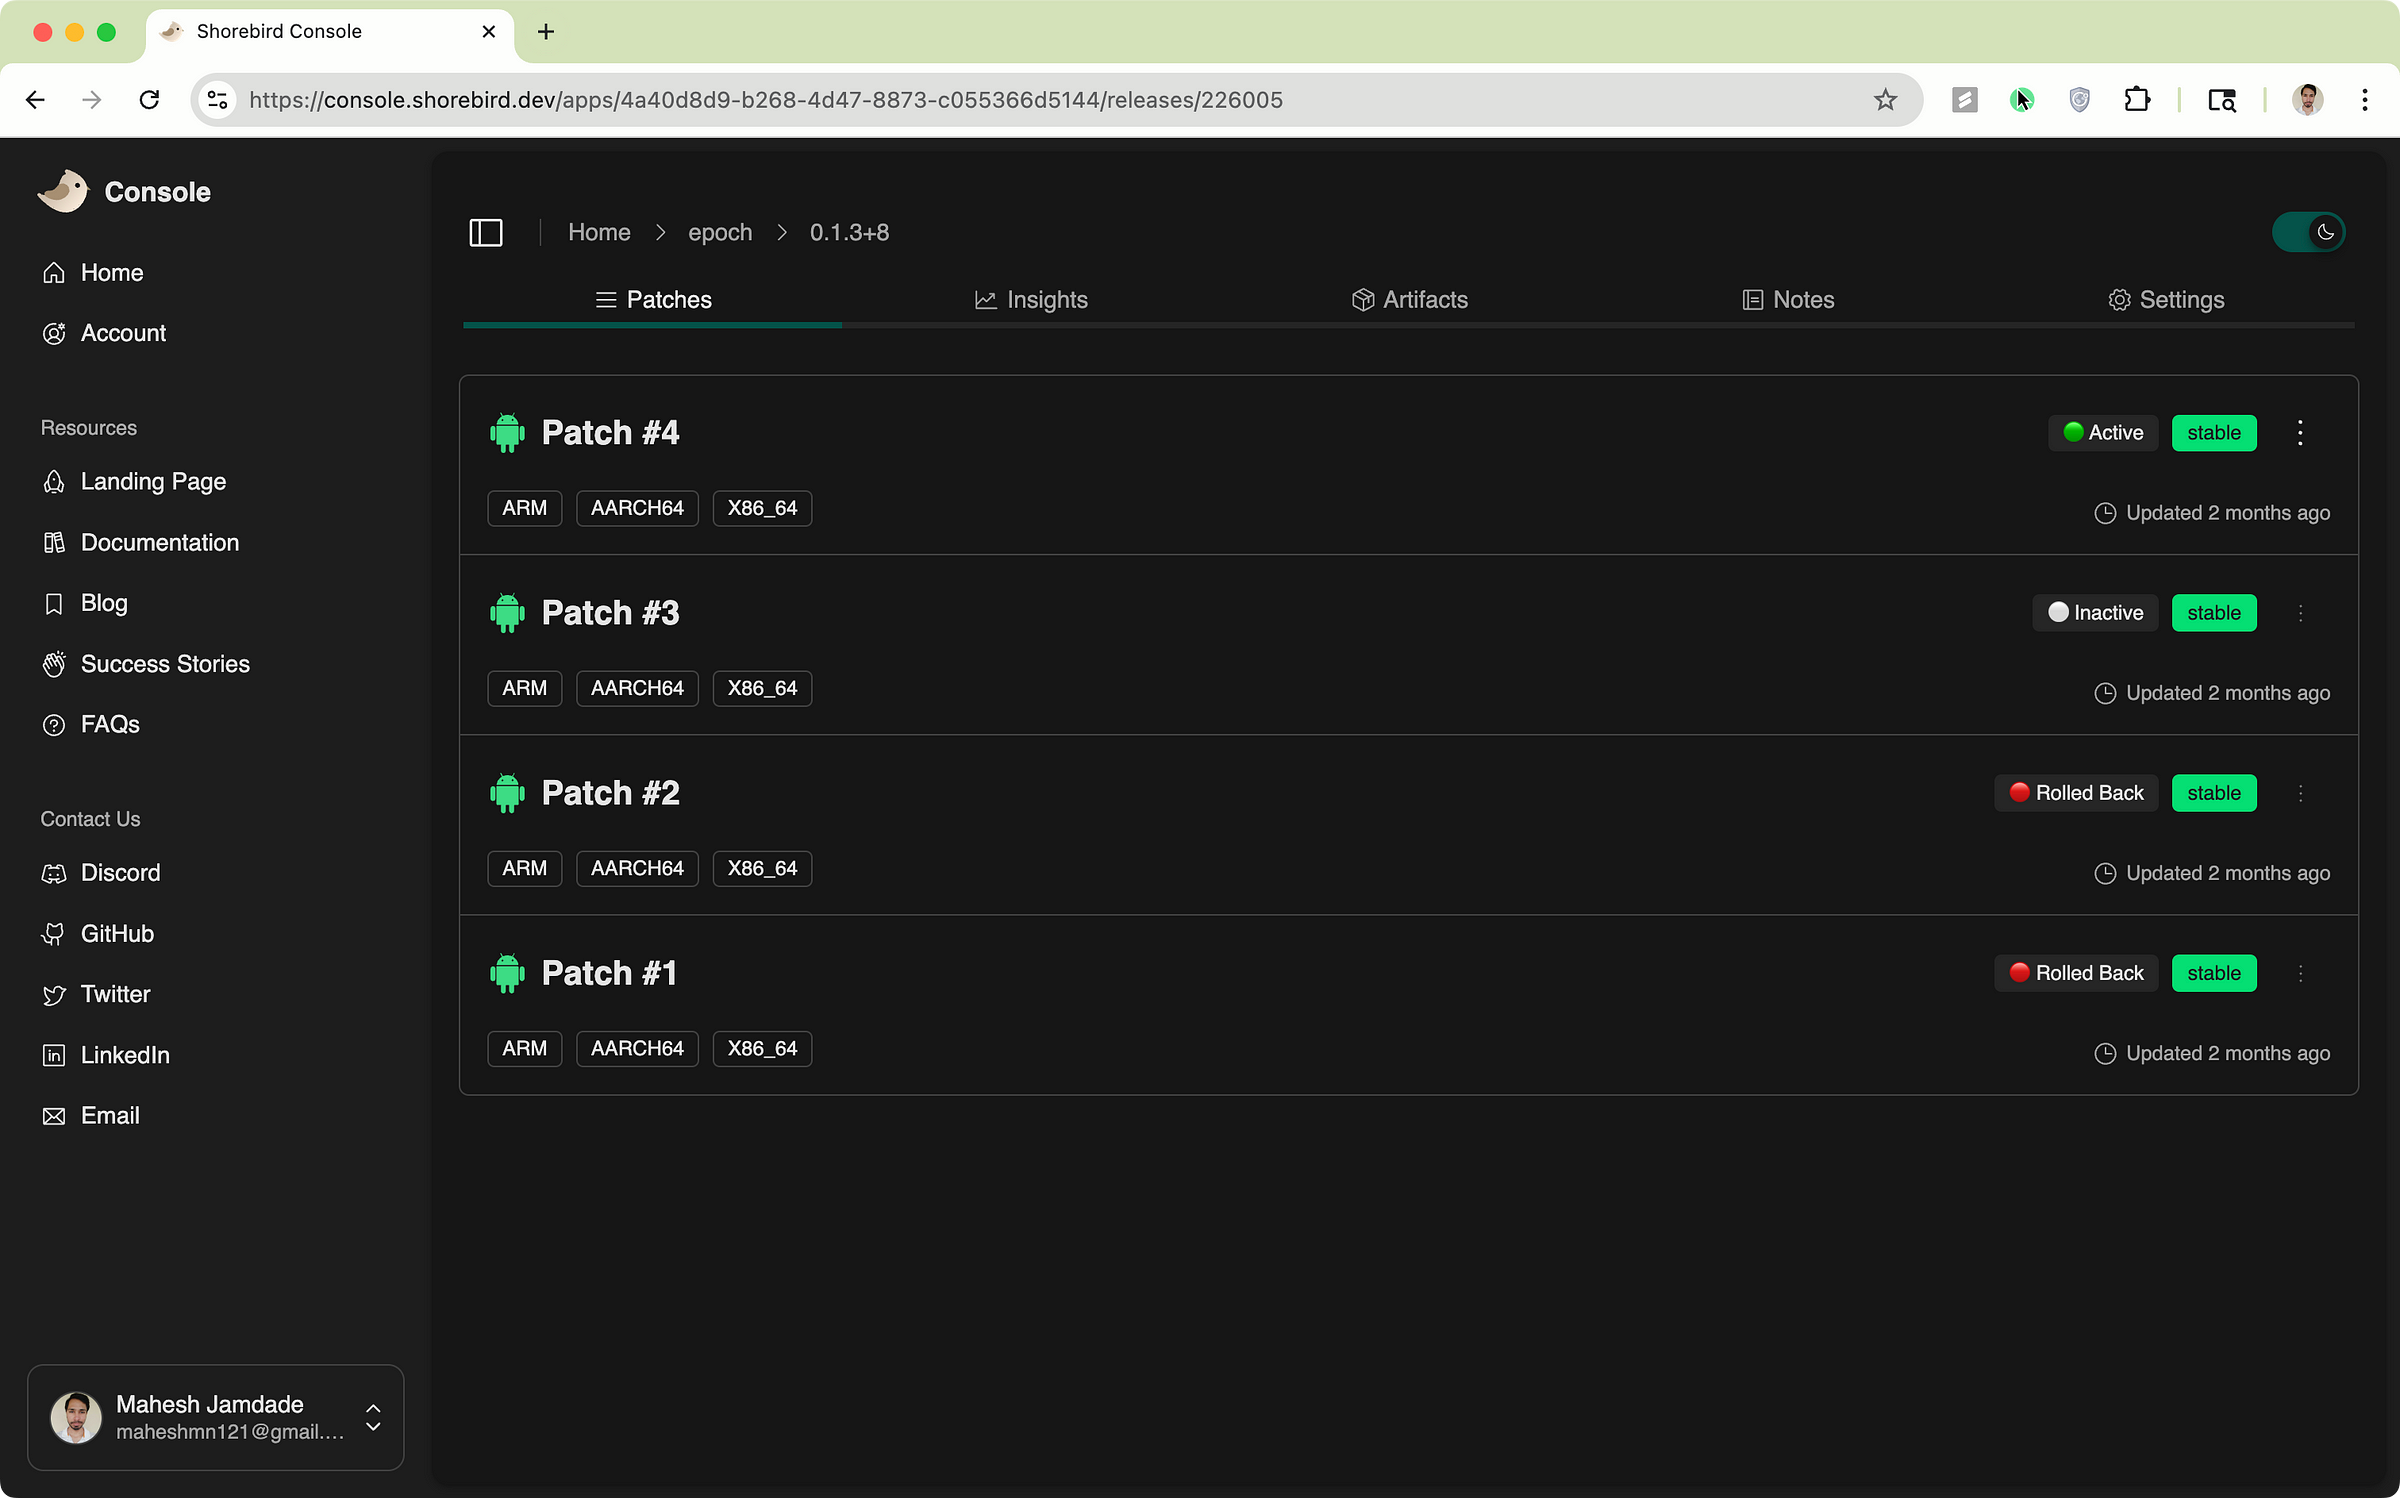Open Patch #4 three-dot options menu
2400x1498 pixels.
pos(2300,433)
